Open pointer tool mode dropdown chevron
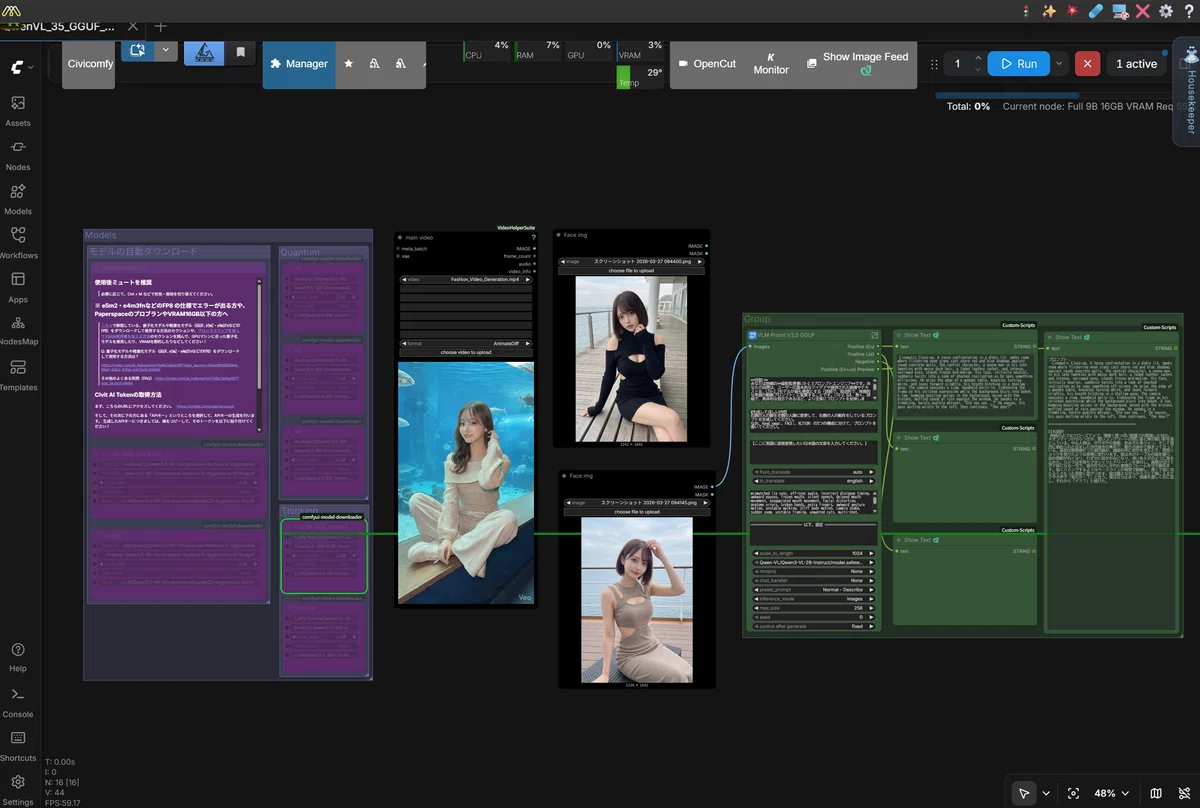This screenshot has width=1200, height=808. [x=1046, y=793]
